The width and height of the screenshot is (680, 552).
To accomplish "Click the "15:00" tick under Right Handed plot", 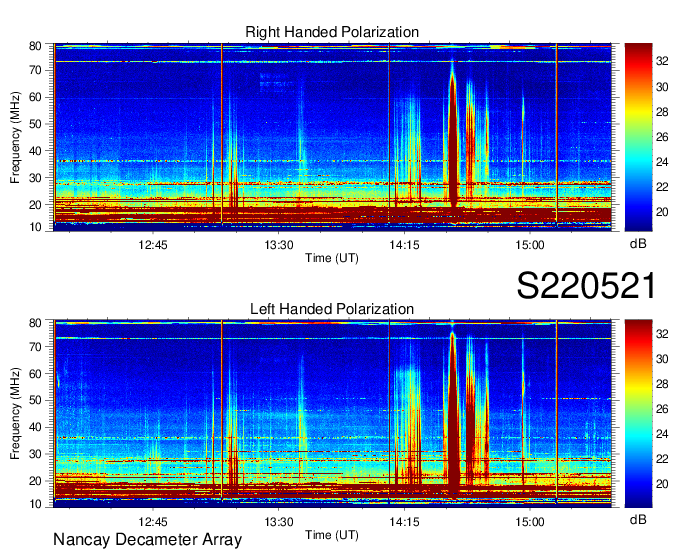I will pos(530,245).
